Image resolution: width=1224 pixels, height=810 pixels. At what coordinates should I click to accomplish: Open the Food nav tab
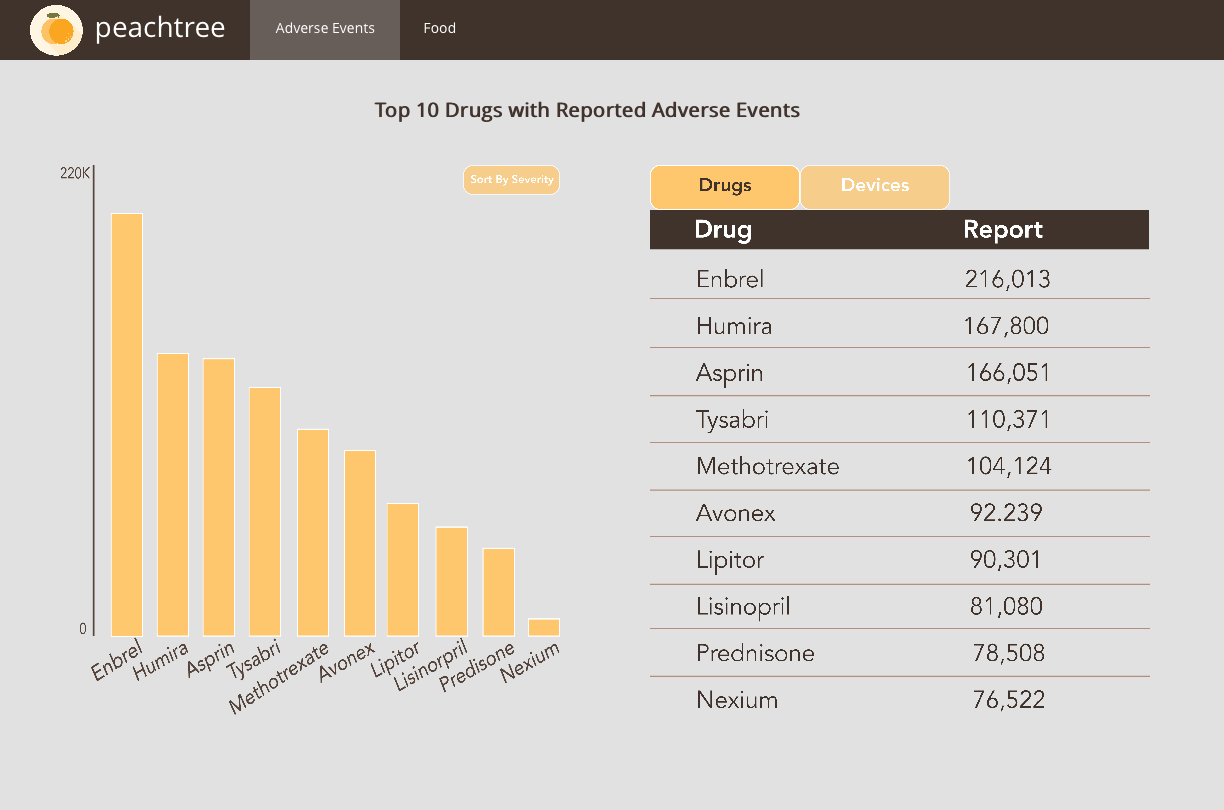[439, 28]
